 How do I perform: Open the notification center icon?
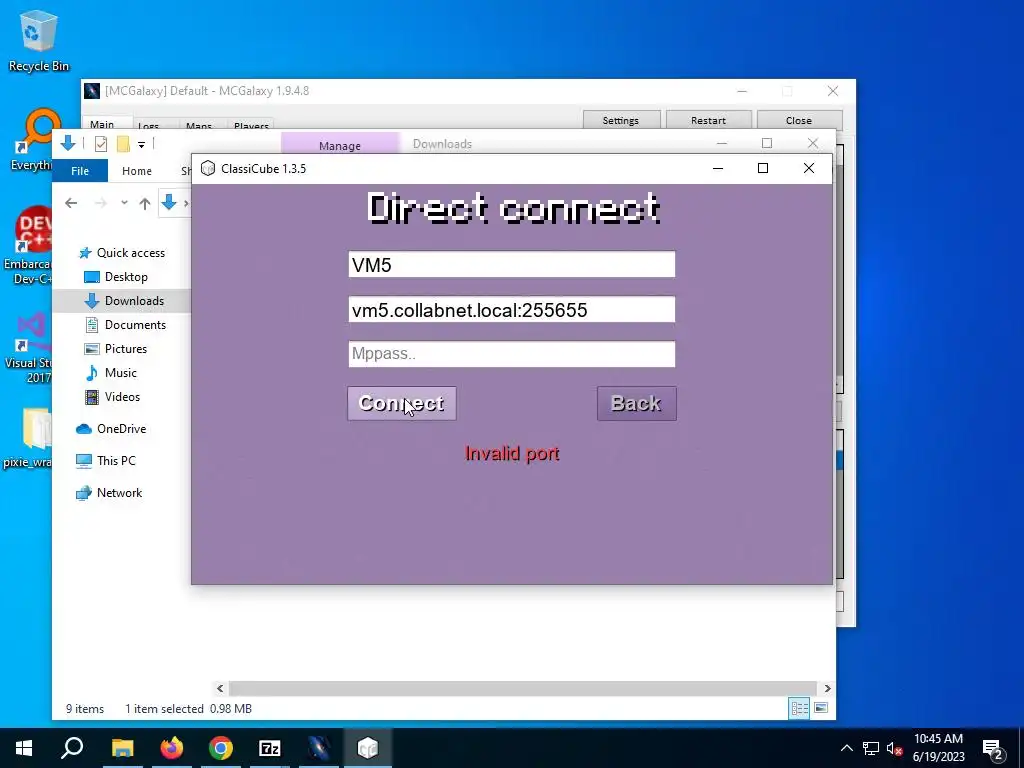click(993, 748)
